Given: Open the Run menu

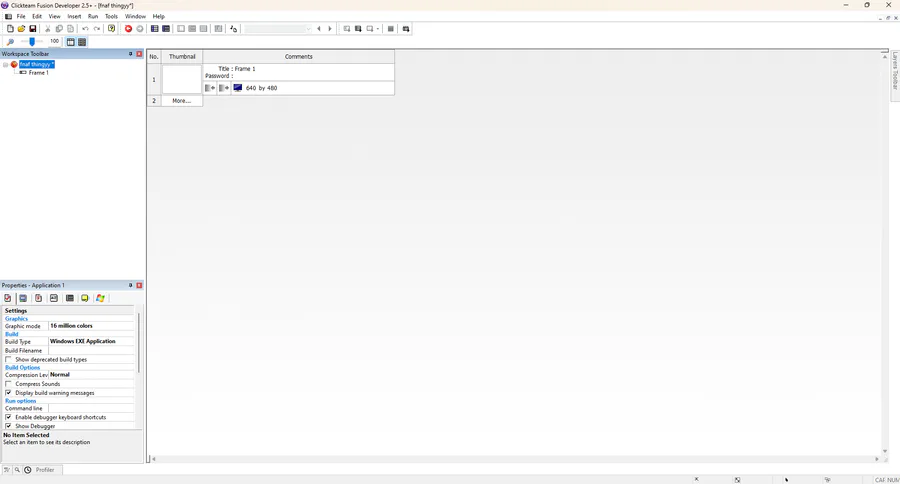Looking at the screenshot, I should (93, 17).
